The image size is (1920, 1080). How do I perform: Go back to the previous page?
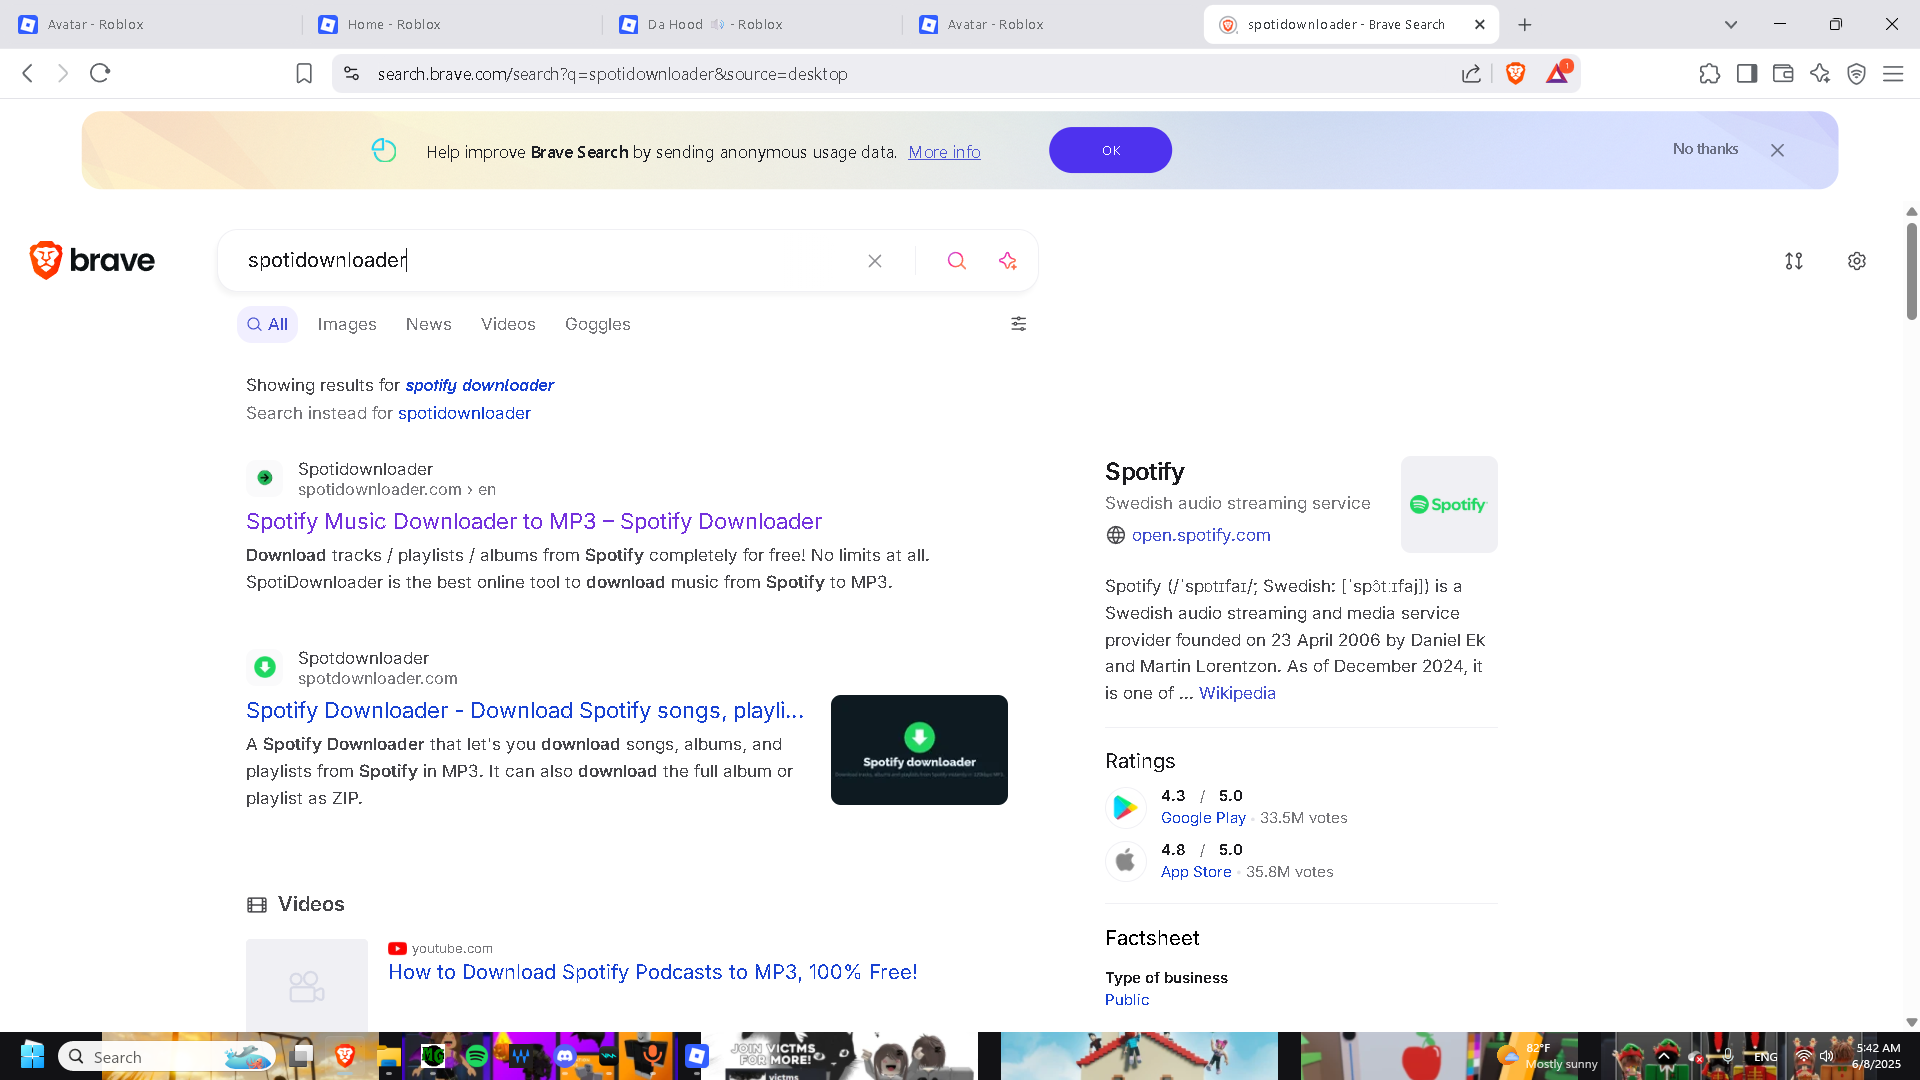28,73
